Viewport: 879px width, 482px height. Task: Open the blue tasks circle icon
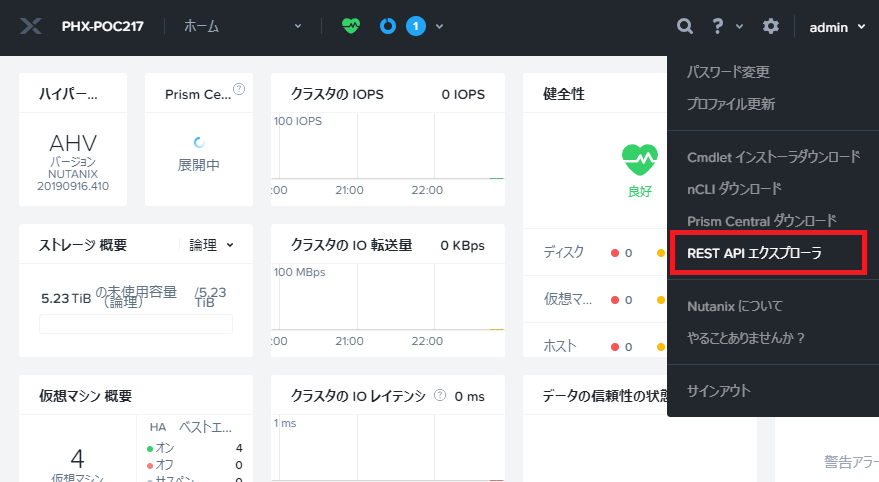[388, 26]
